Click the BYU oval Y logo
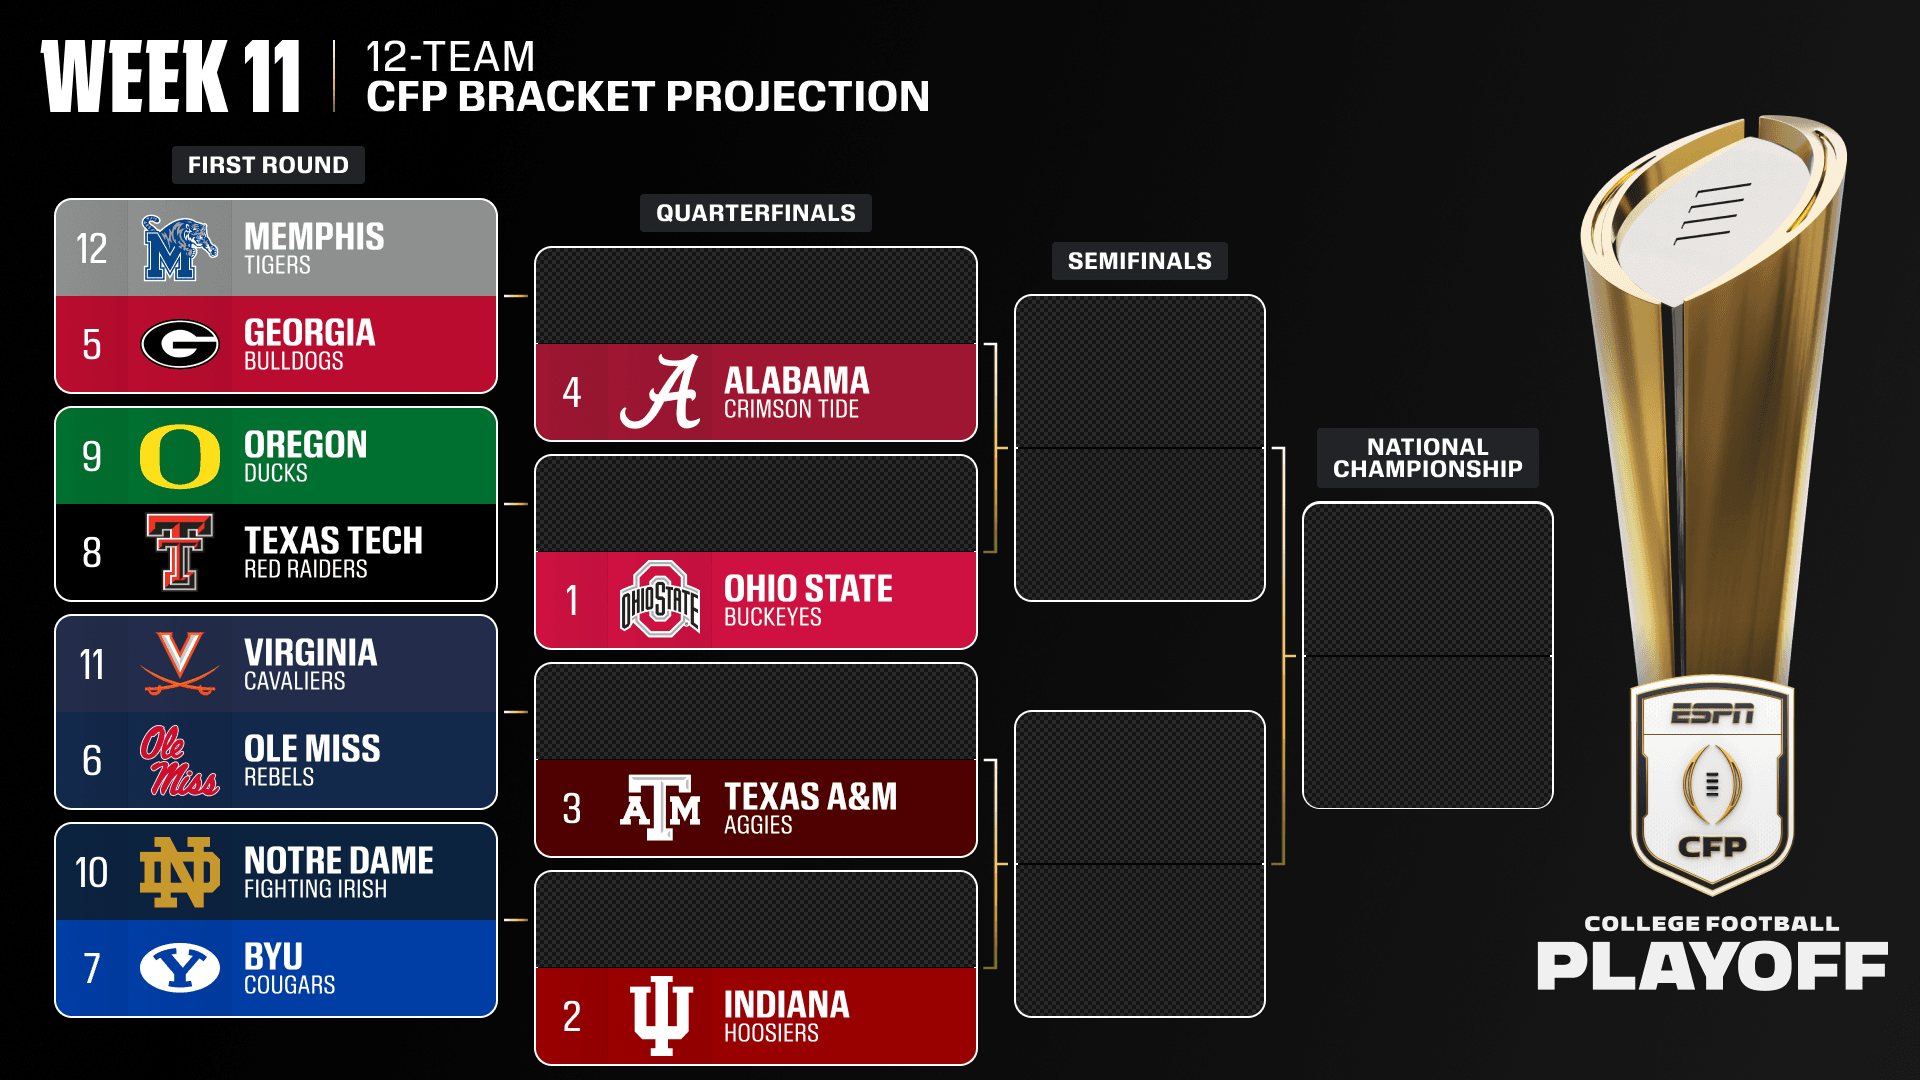The image size is (1920, 1080). [180, 968]
